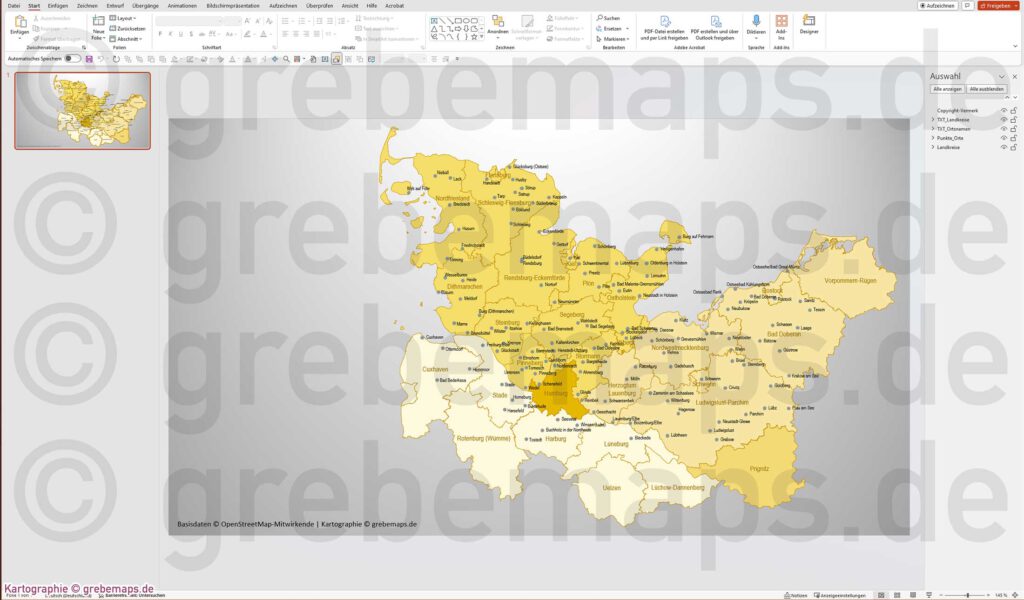Viewport: 1024px width, 600px height.
Task: Expand the Punkte_Orte group
Action: (x=933, y=138)
